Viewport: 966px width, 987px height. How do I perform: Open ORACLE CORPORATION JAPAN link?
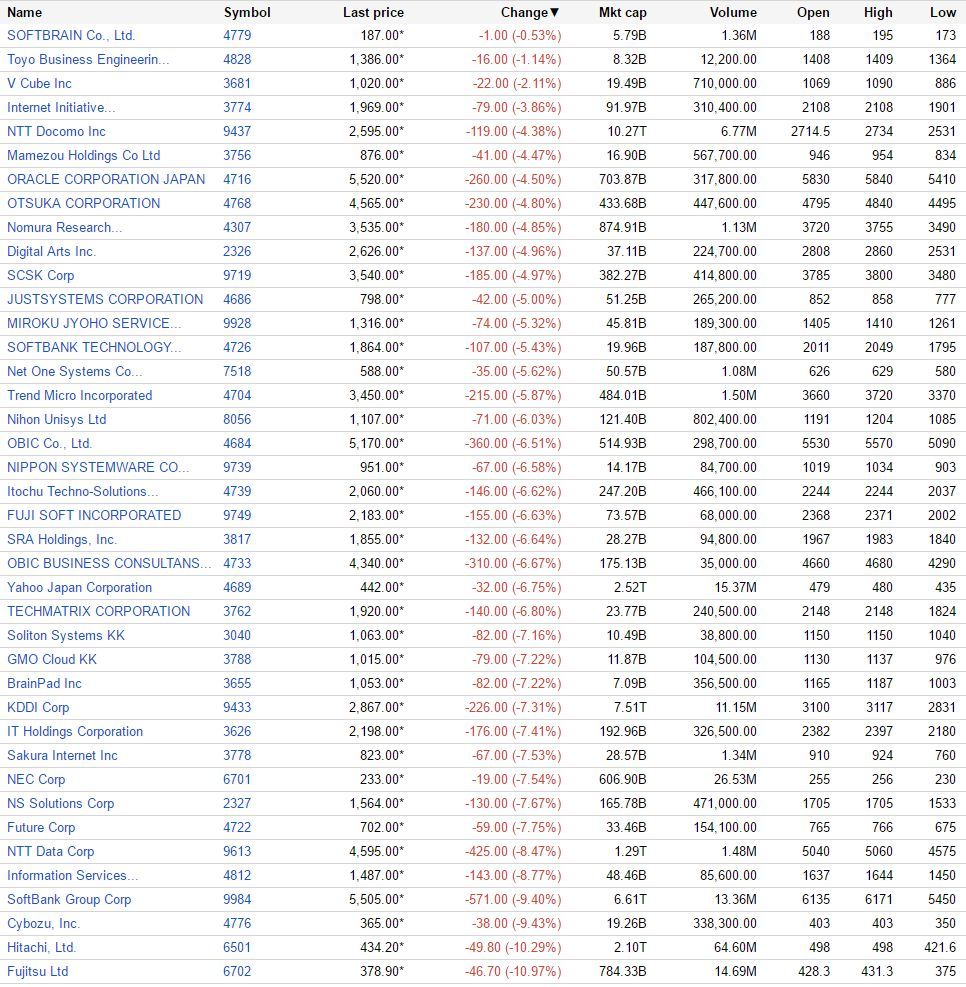(x=106, y=179)
